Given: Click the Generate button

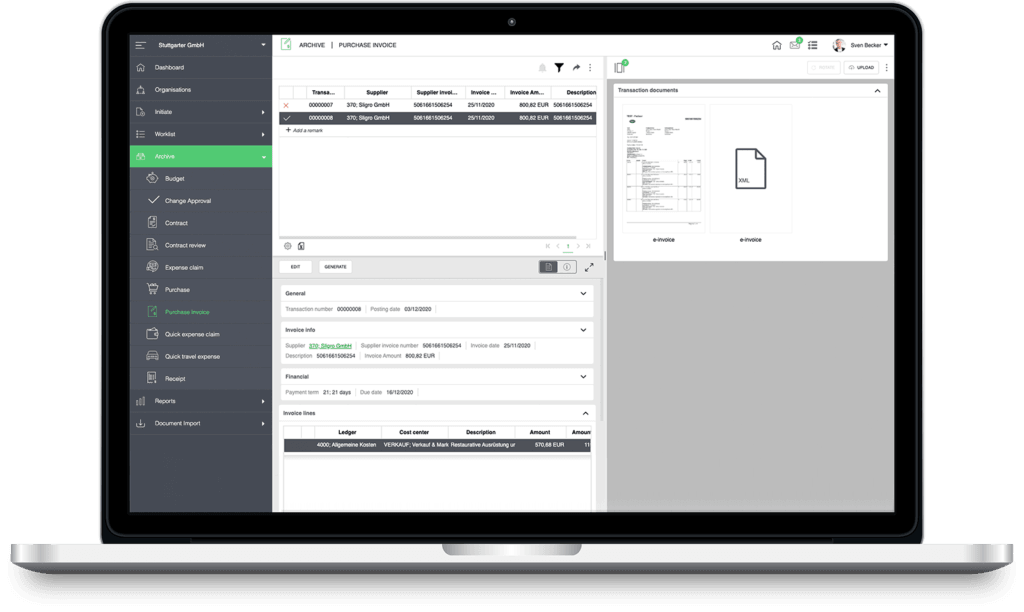Looking at the screenshot, I should (x=335, y=267).
